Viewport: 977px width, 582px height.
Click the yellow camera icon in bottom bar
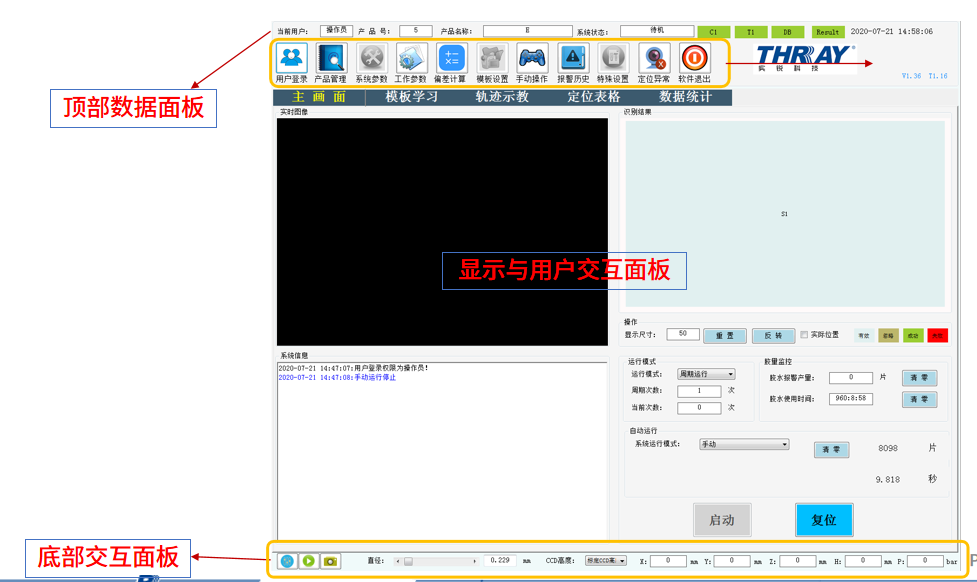(330, 561)
